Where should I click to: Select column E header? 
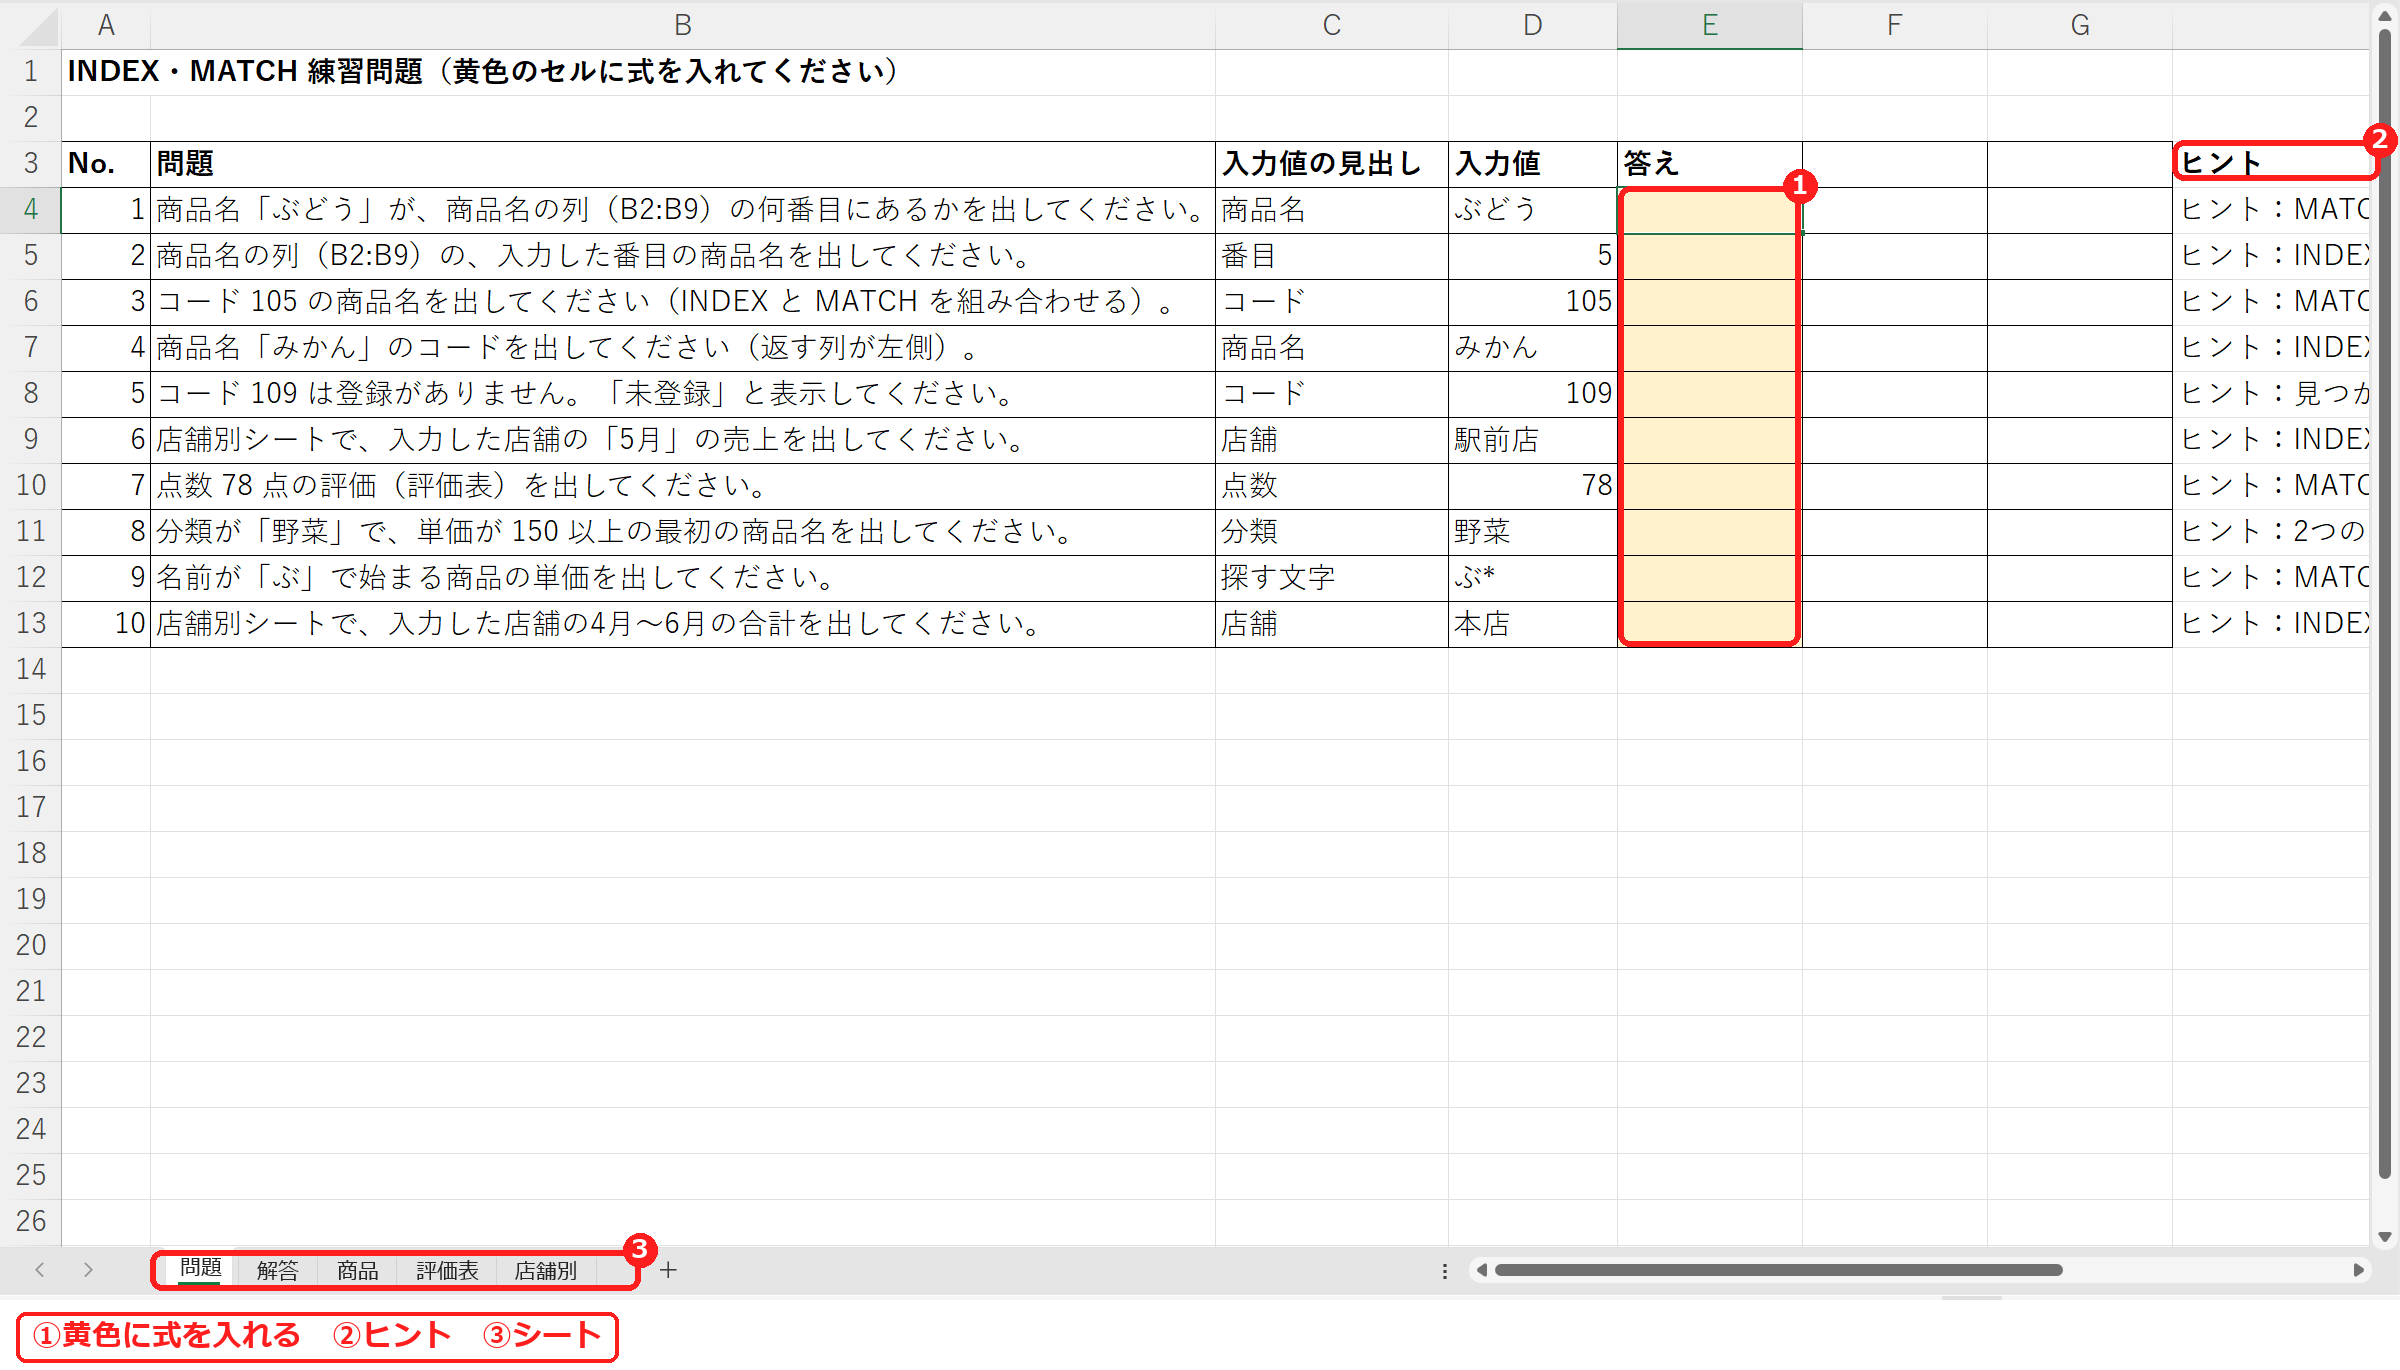1710,25
